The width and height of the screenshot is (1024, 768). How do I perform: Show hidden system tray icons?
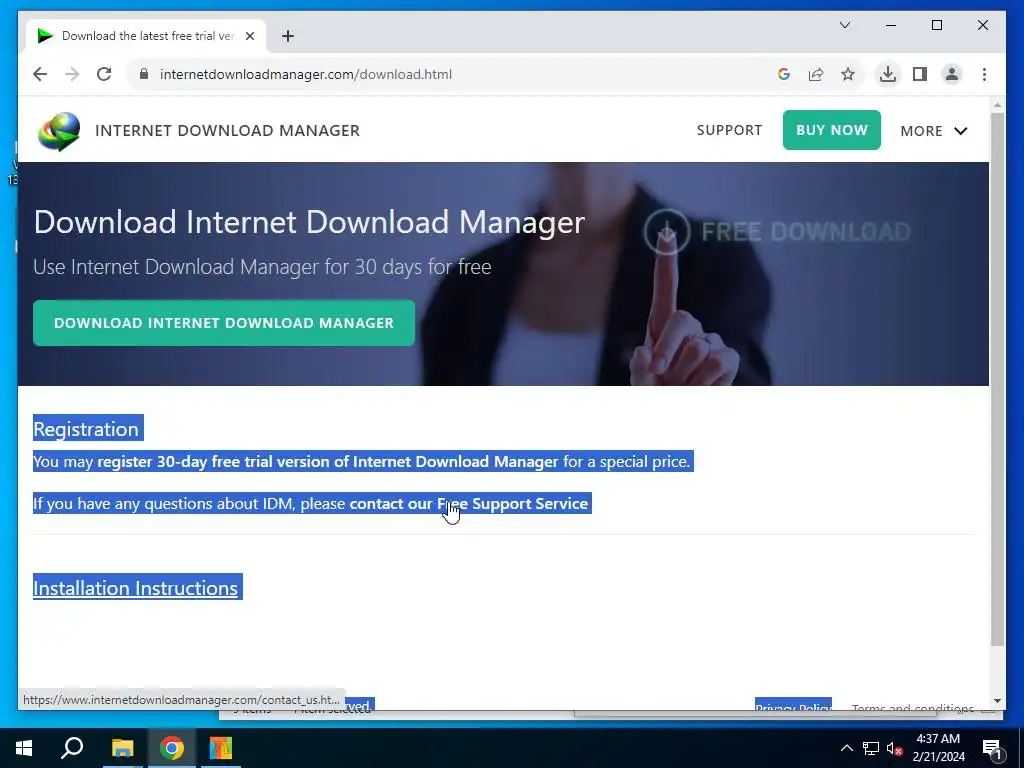click(x=846, y=748)
